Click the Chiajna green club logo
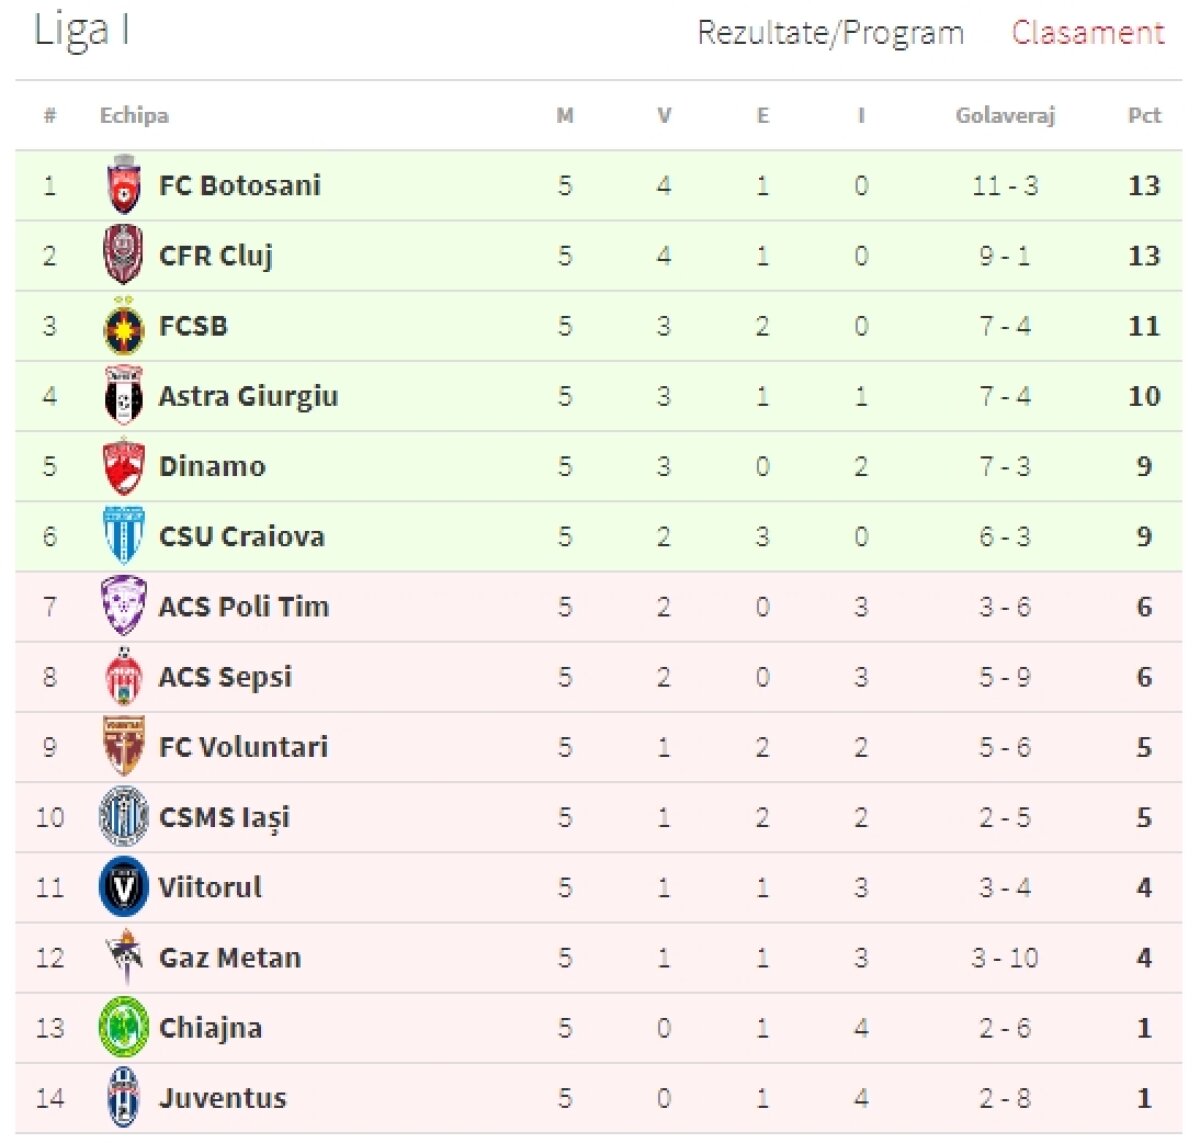The height and width of the screenshot is (1143, 1200). click(x=124, y=1028)
